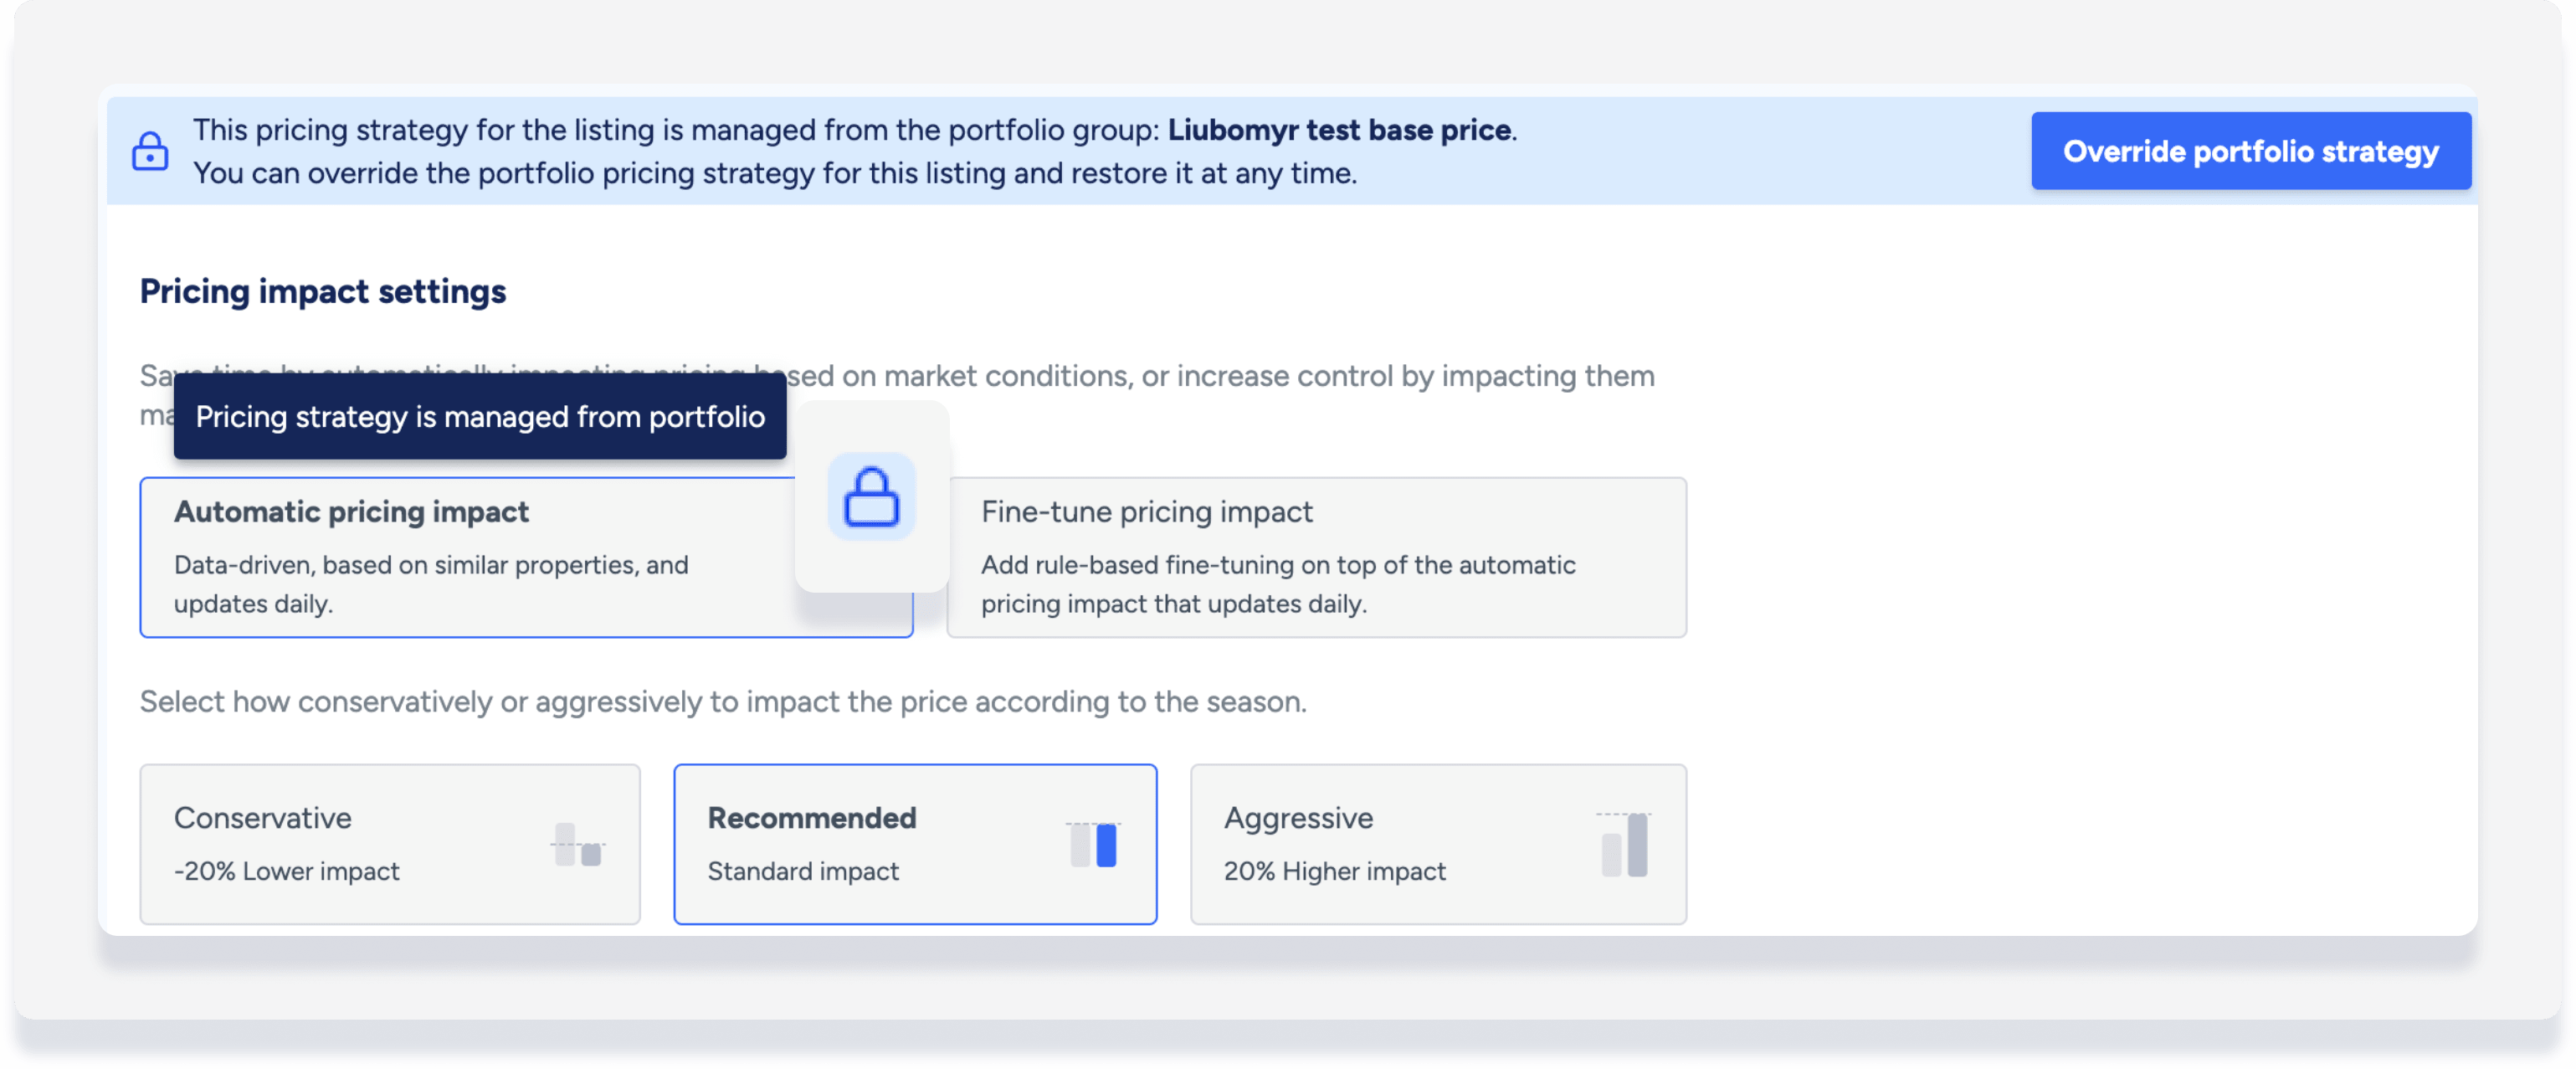Click the 'Pricing impact settings' heading

tap(323, 291)
